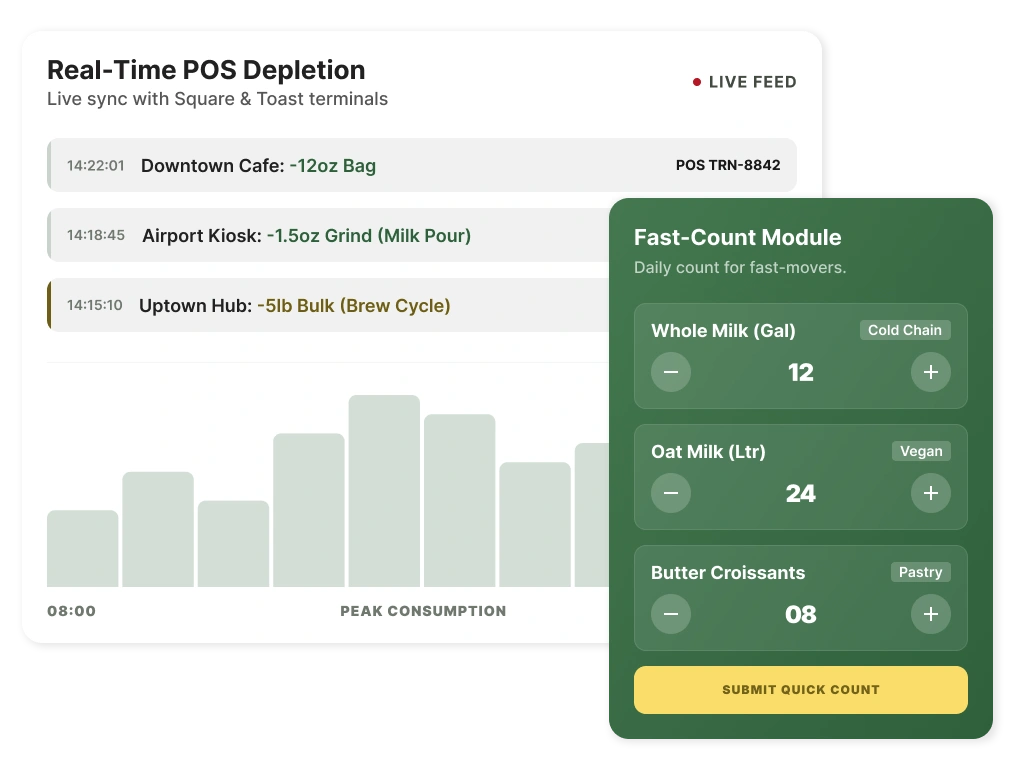Click the Whole Milk count value 12
The image size is (1024, 768).
[x=801, y=372]
